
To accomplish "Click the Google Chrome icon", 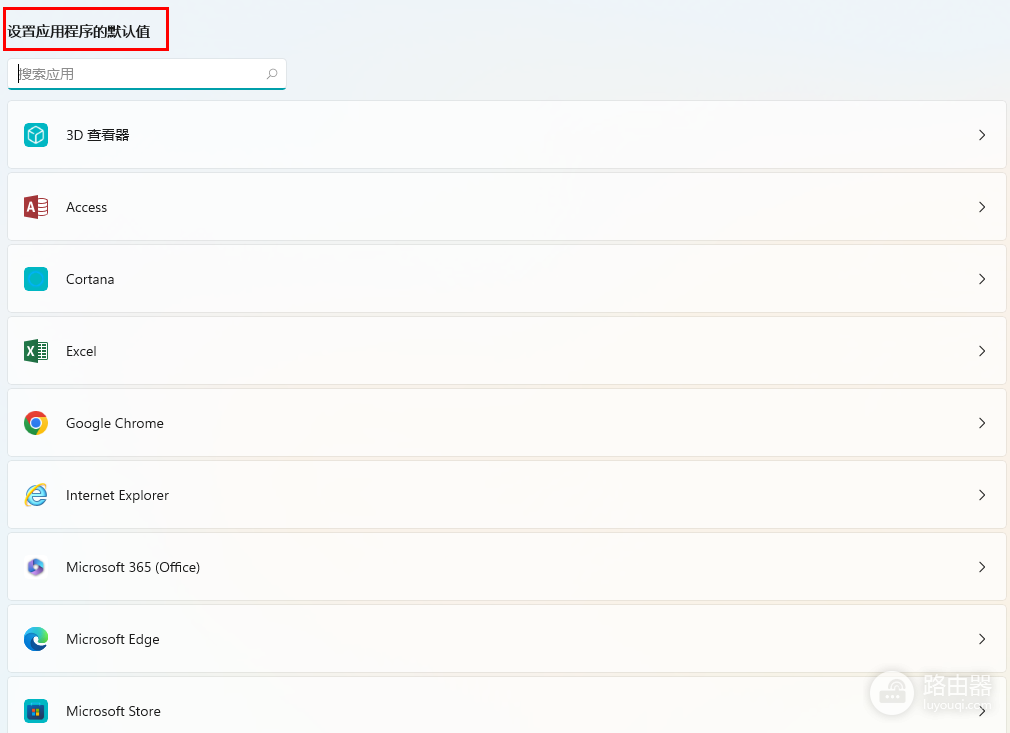I will point(36,423).
